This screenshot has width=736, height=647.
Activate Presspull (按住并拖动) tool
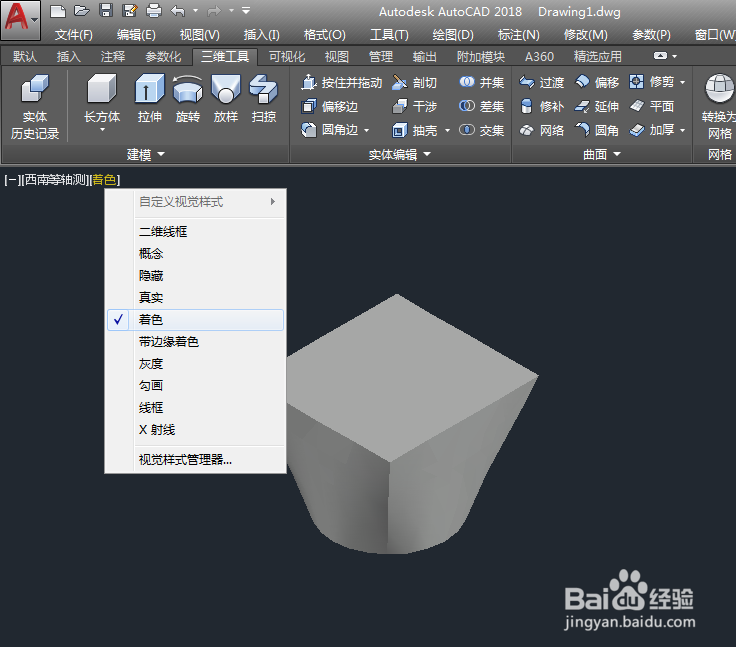[x=342, y=83]
